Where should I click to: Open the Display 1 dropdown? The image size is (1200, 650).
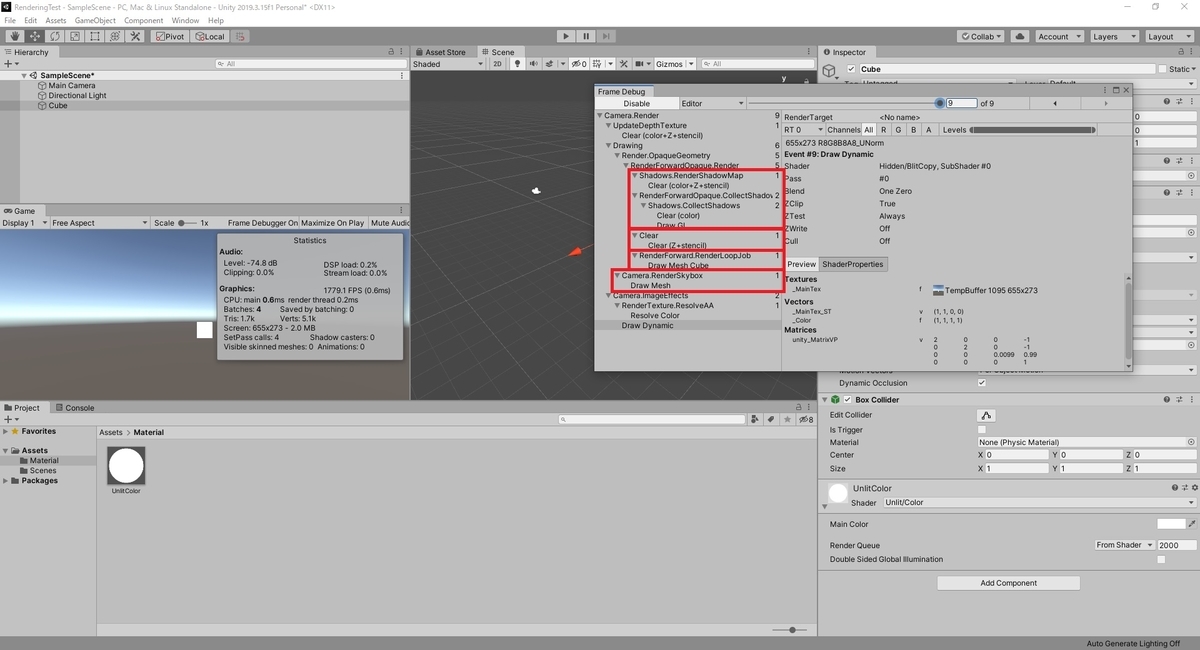[24, 223]
